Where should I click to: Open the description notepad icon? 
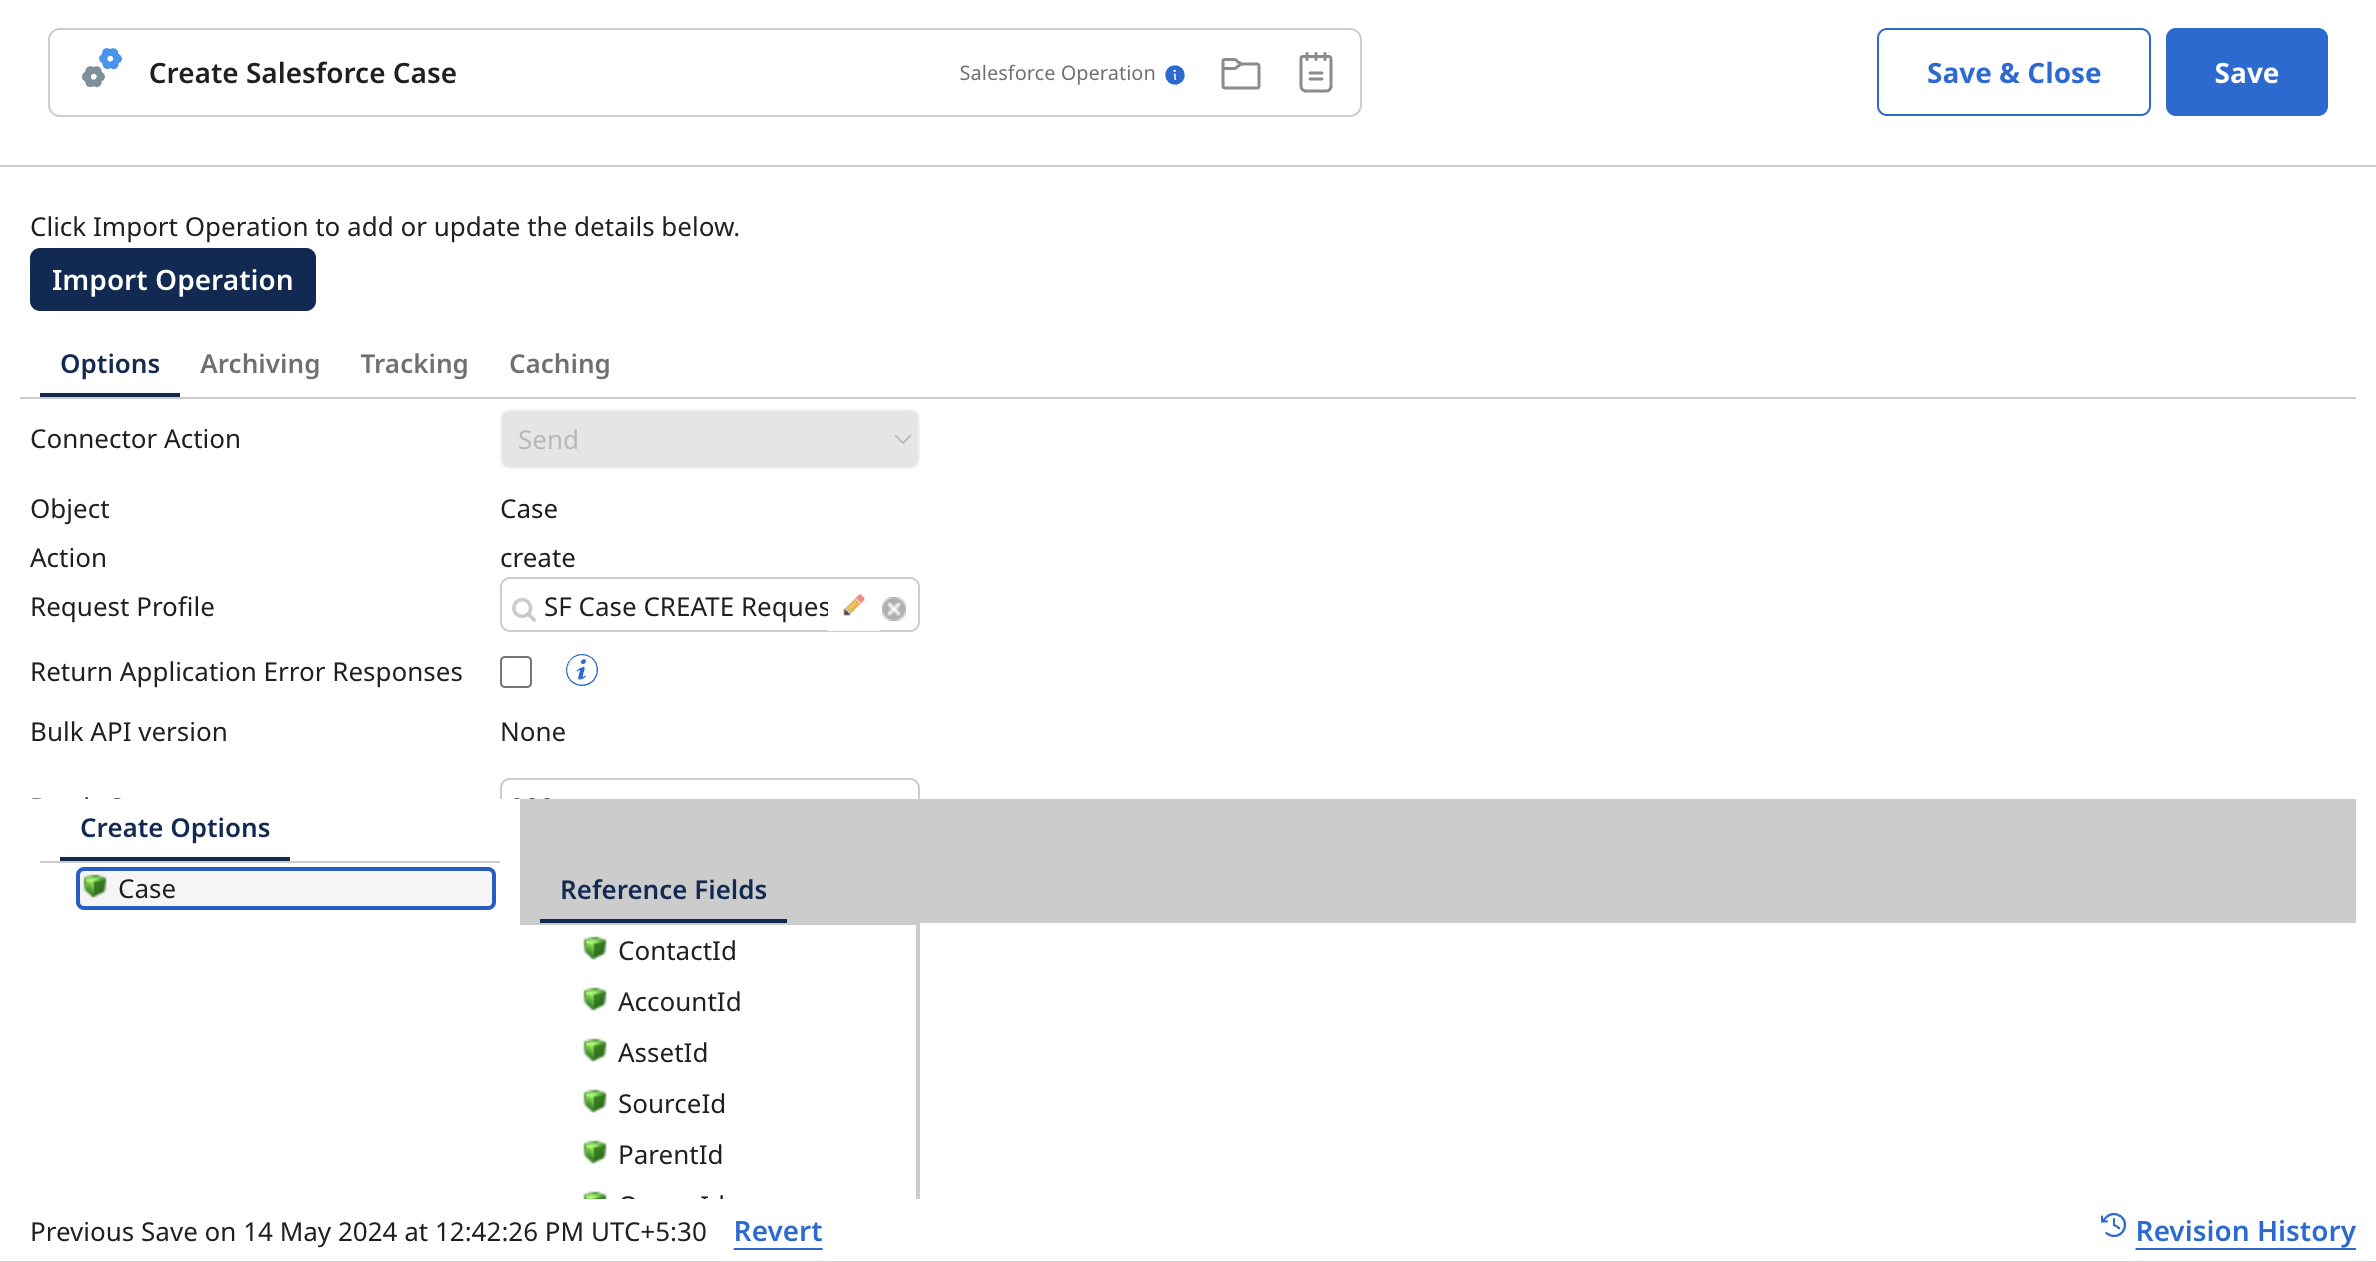1315,73
